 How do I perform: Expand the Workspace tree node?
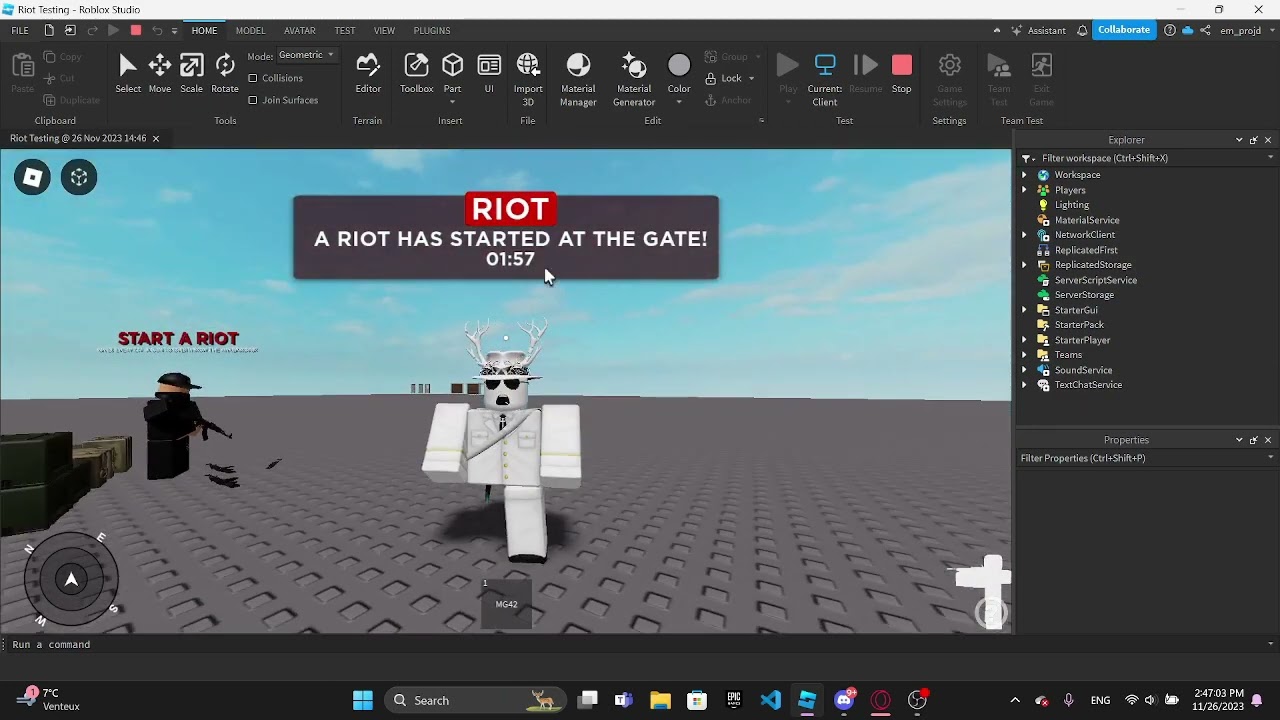pos(1024,175)
